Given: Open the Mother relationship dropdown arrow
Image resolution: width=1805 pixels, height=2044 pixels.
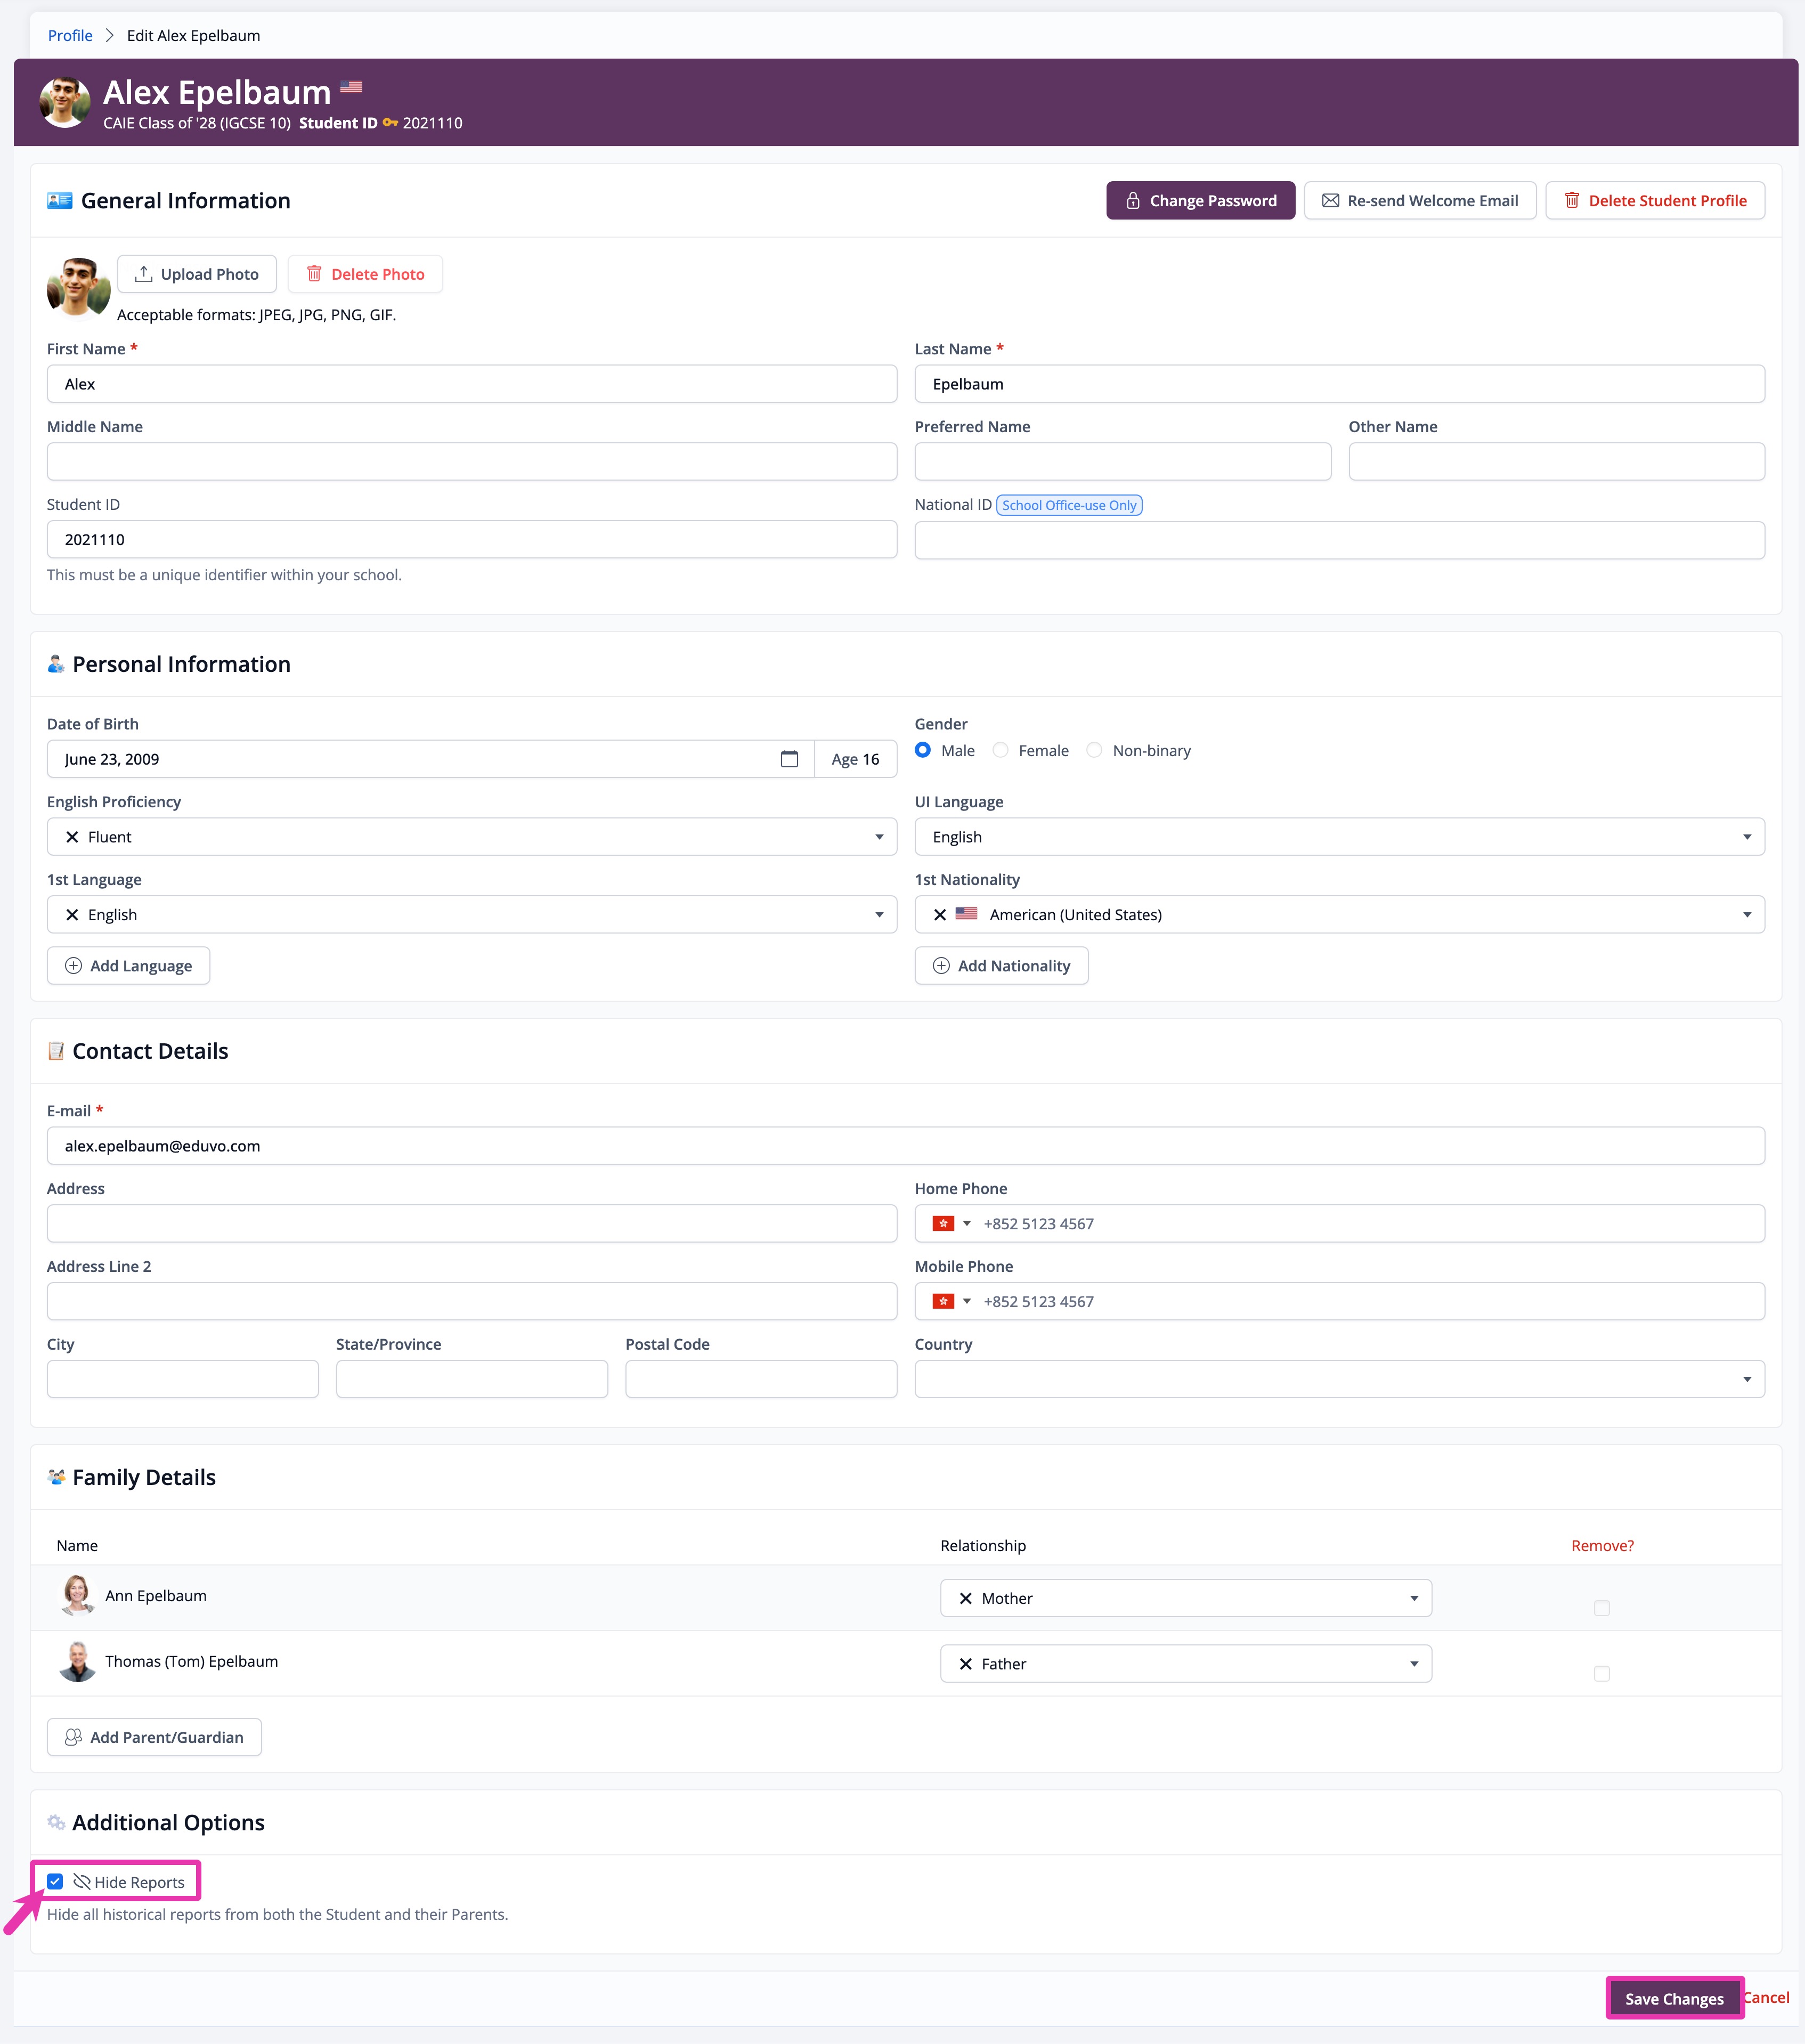Looking at the screenshot, I should coord(1413,1598).
